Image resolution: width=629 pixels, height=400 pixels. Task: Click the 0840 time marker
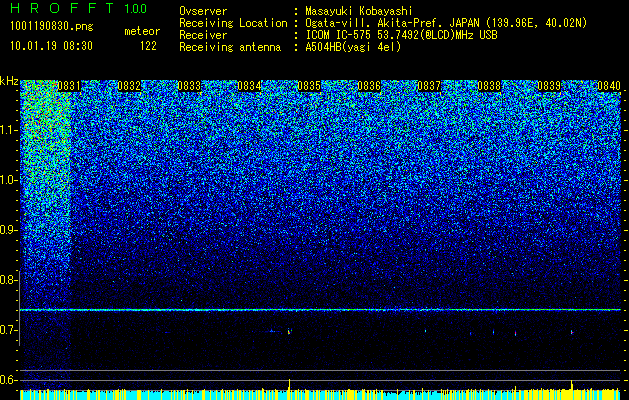(609, 86)
